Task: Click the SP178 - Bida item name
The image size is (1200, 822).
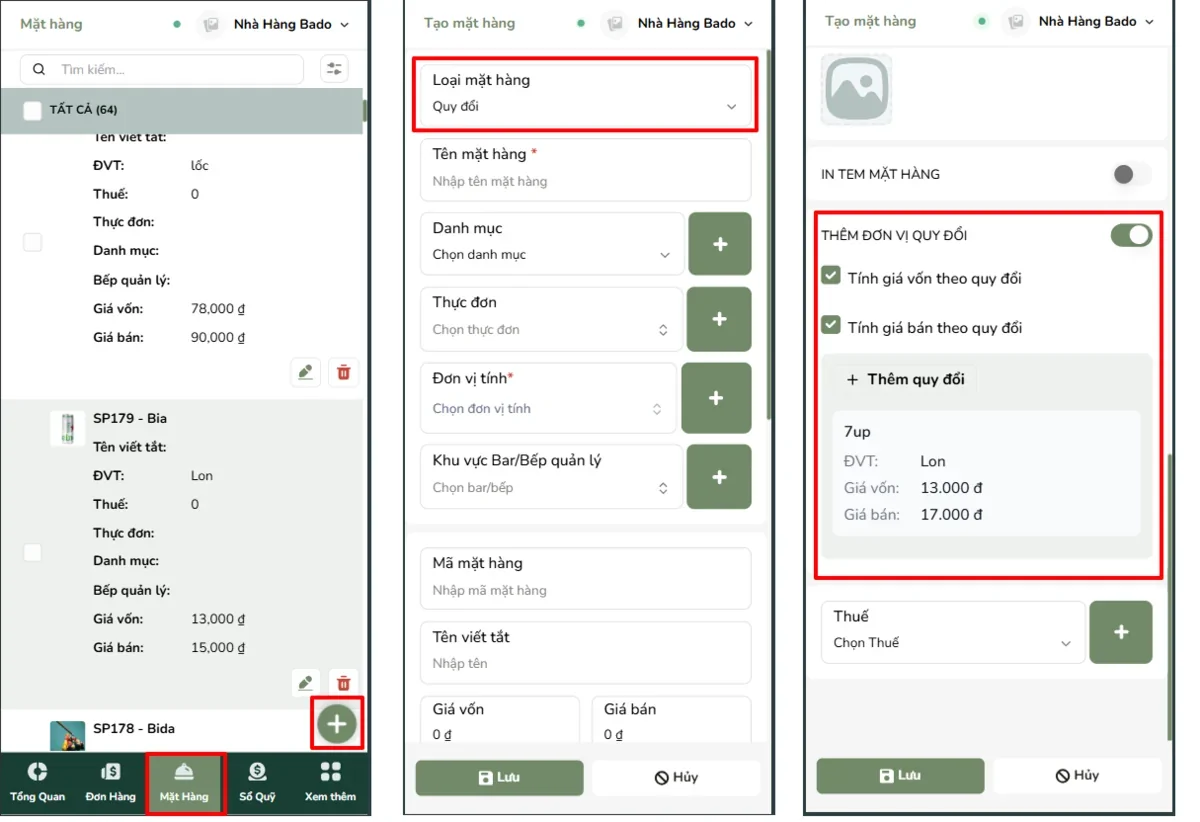Action: click(134, 728)
